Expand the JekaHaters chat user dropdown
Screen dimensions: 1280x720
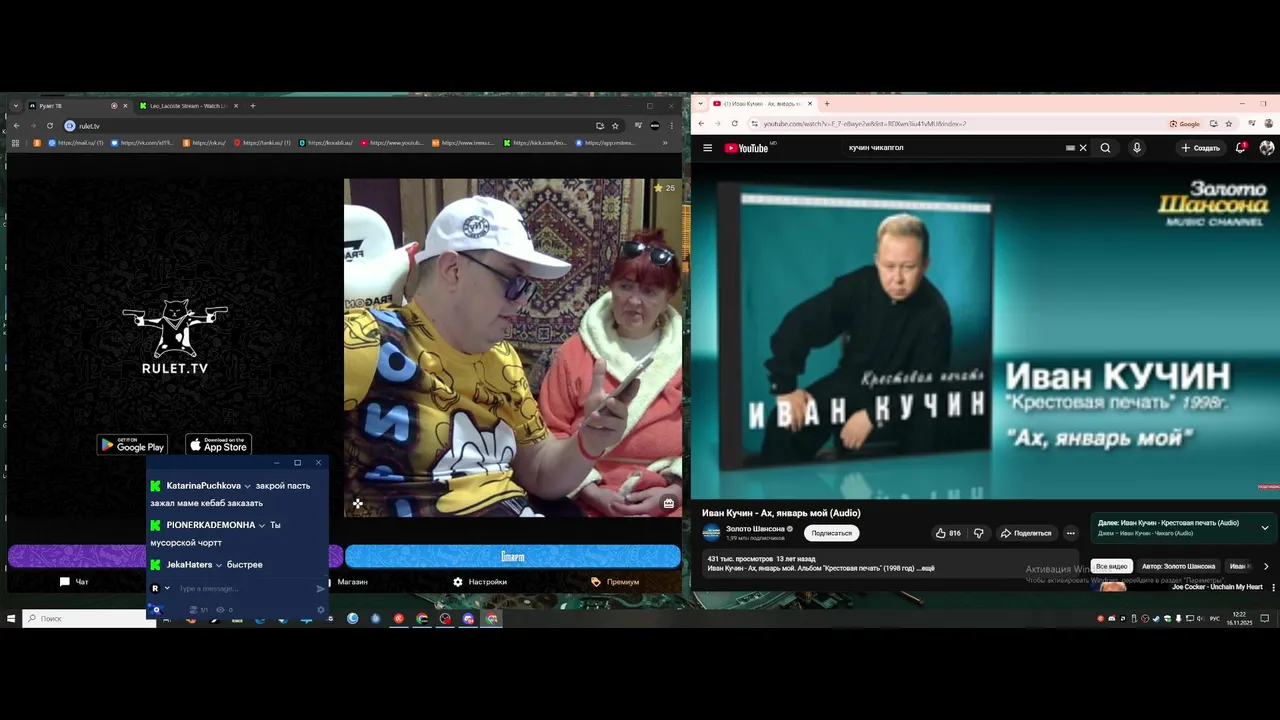click(x=219, y=565)
